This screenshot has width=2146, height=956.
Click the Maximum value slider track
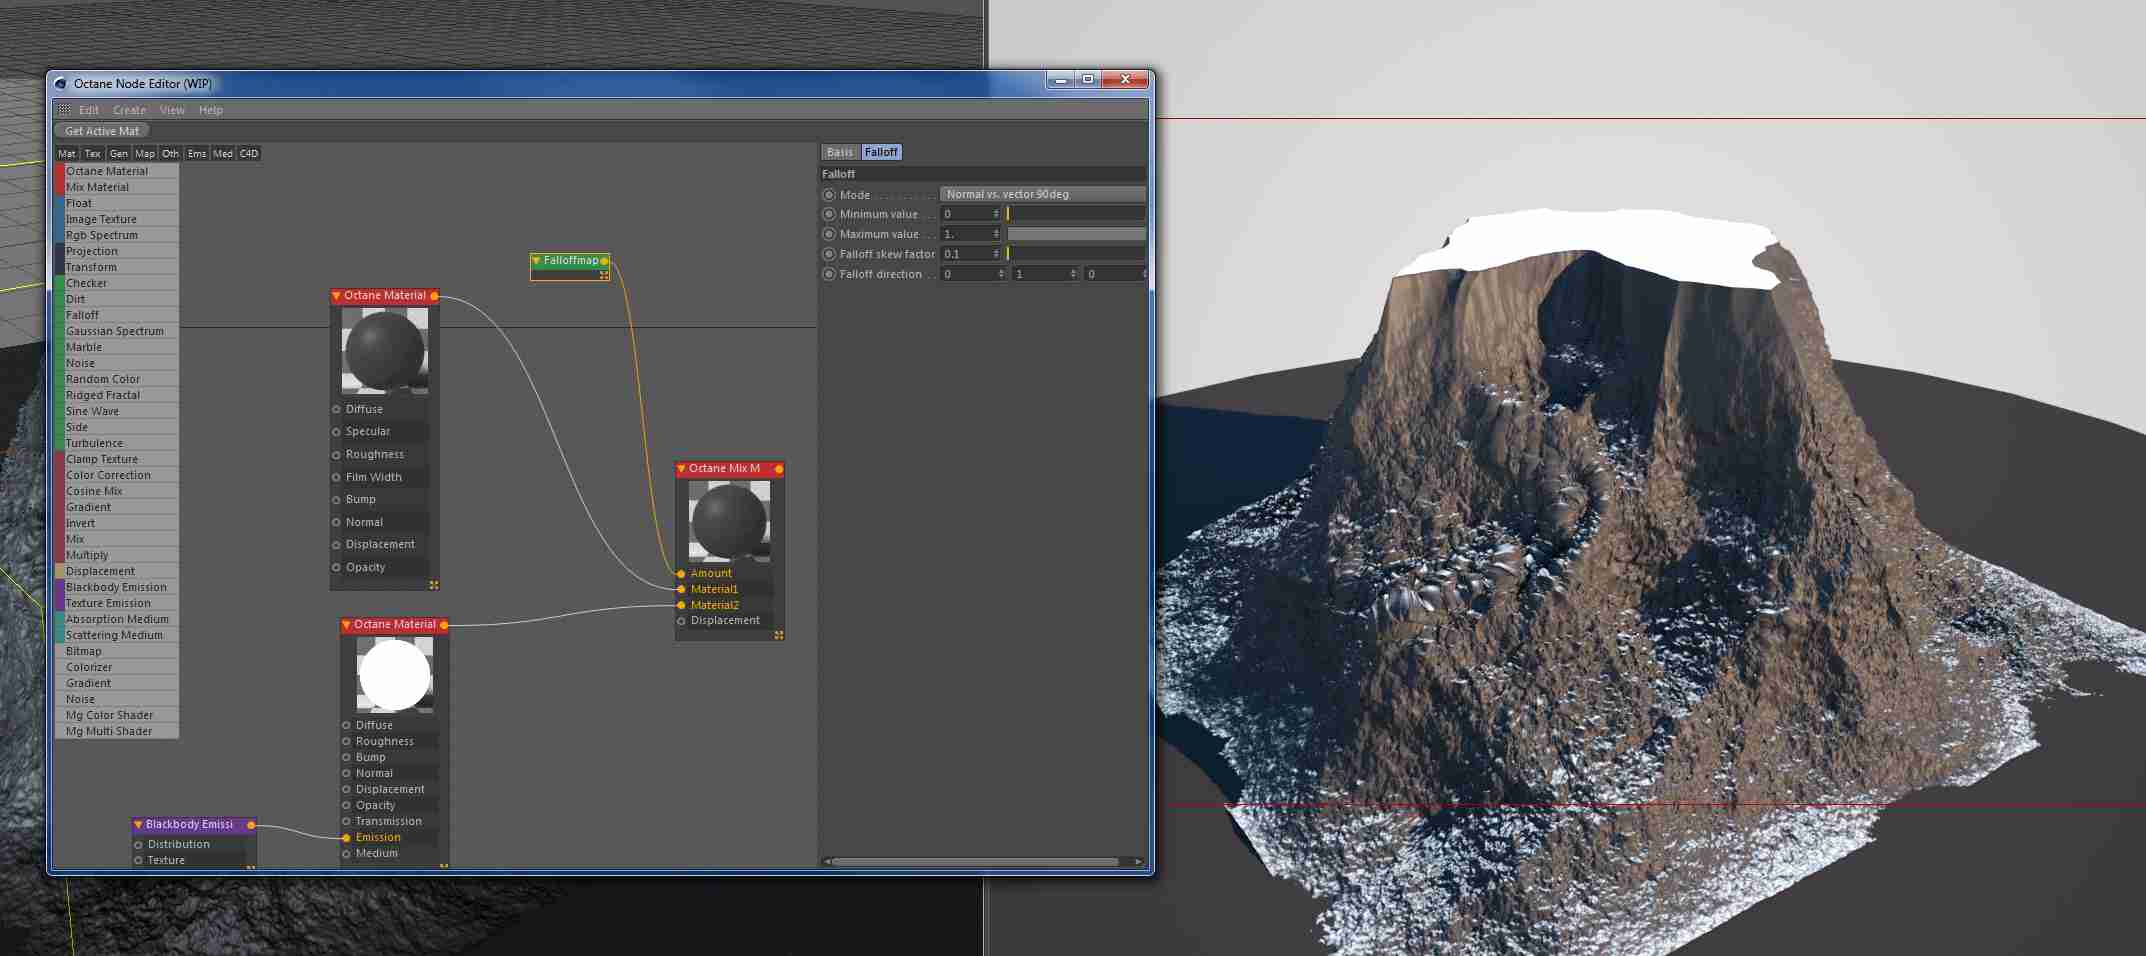click(x=1076, y=234)
